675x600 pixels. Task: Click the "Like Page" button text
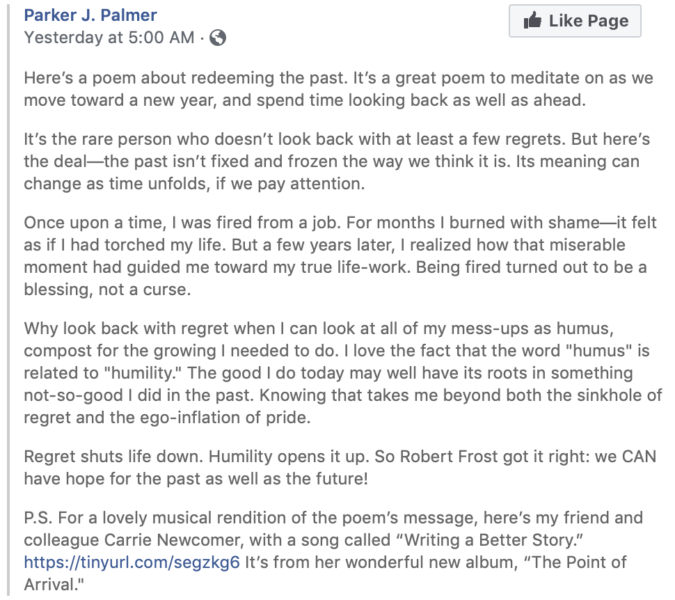pyautogui.click(x=588, y=21)
